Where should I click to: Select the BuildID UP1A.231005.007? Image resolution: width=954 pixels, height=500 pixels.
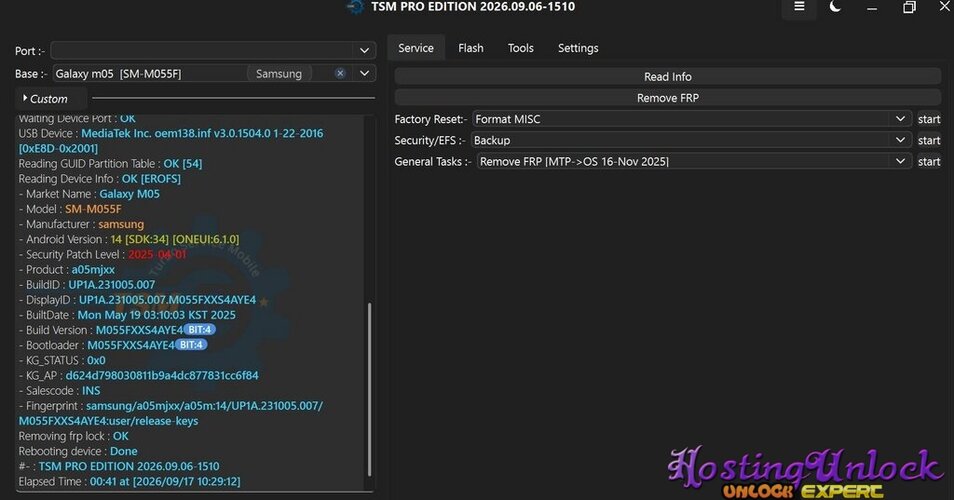click(x=111, y=285)
